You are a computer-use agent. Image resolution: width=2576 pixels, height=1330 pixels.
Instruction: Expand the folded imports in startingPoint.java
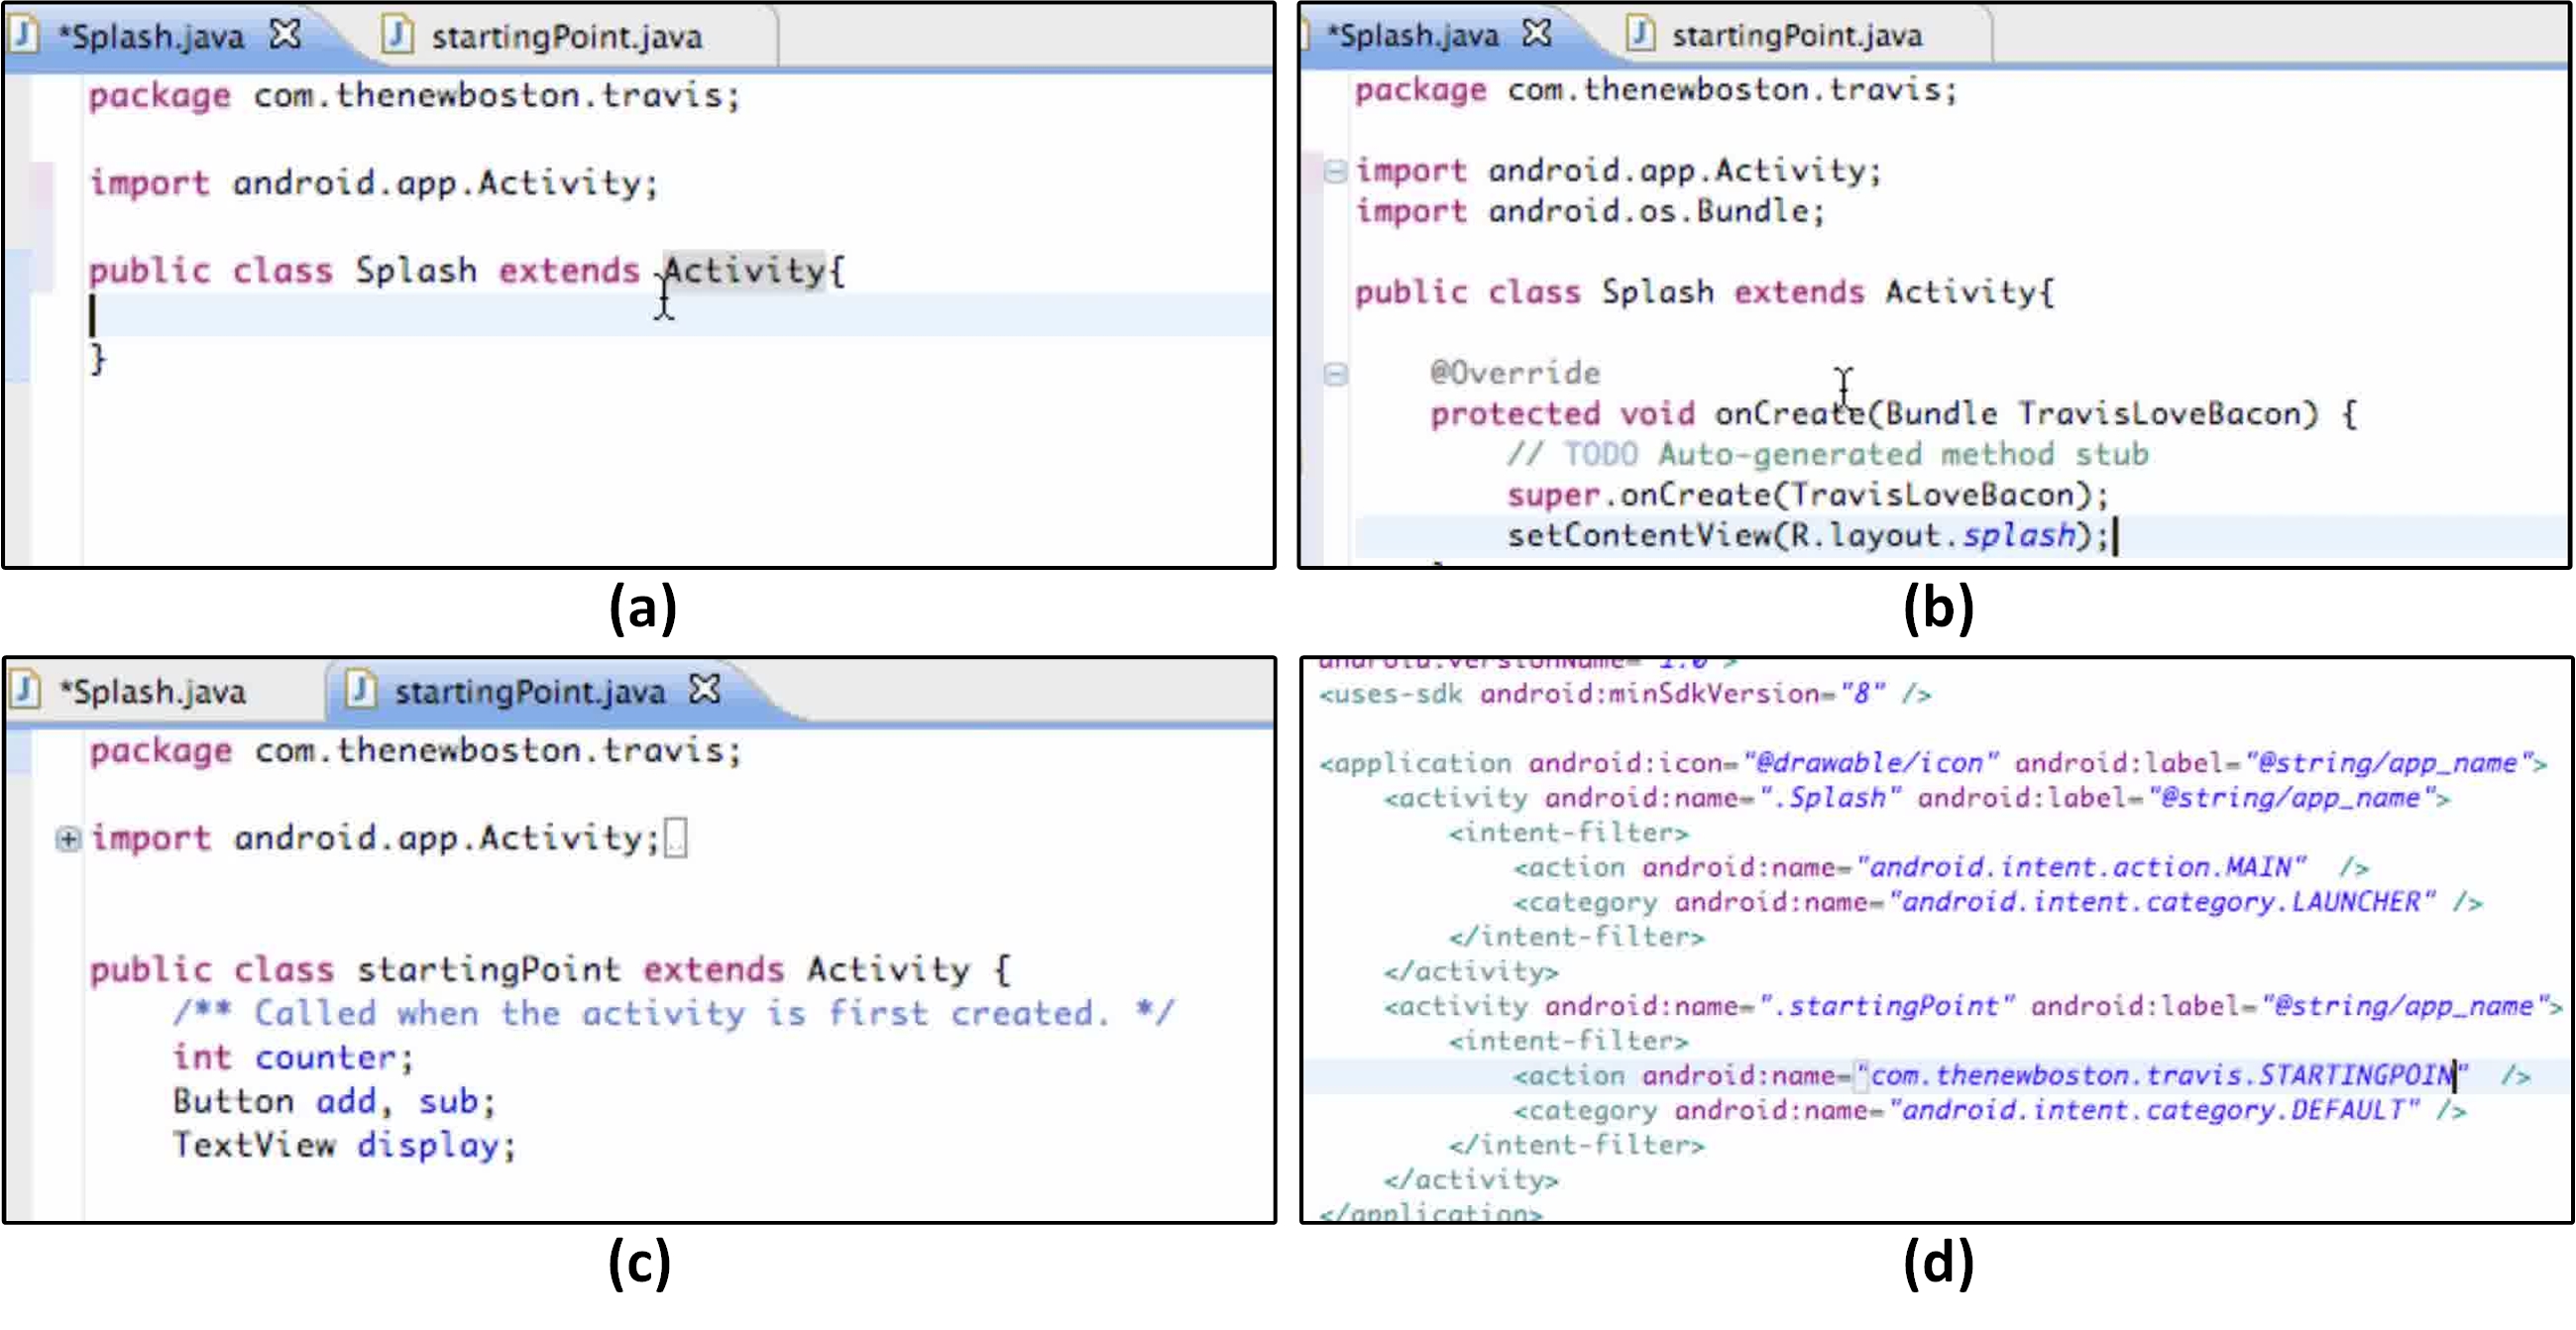pyautogui.click(x=67, y=839)
